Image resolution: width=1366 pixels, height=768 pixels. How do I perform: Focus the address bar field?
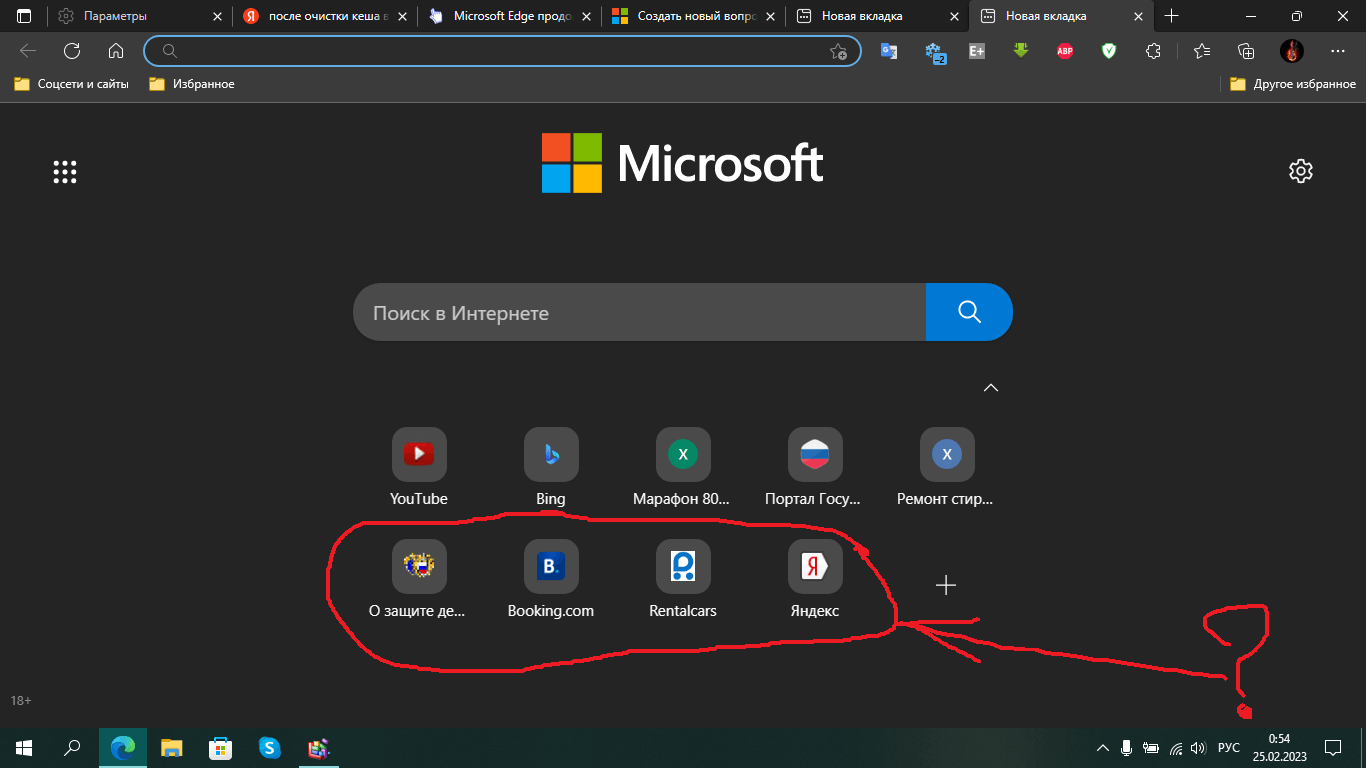(x=501, y=51)
